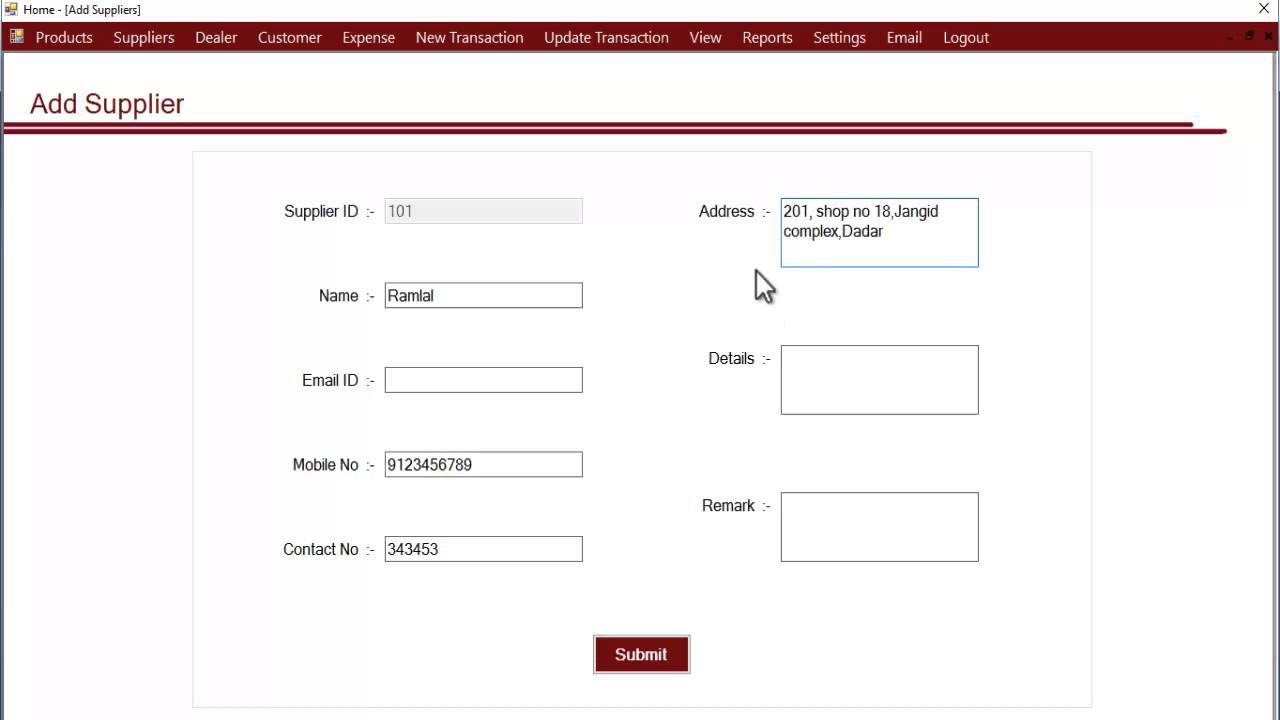Open the Dealer menu
Image resolution: width=1280 pixels, height=720 pixels.
(216, 37)
